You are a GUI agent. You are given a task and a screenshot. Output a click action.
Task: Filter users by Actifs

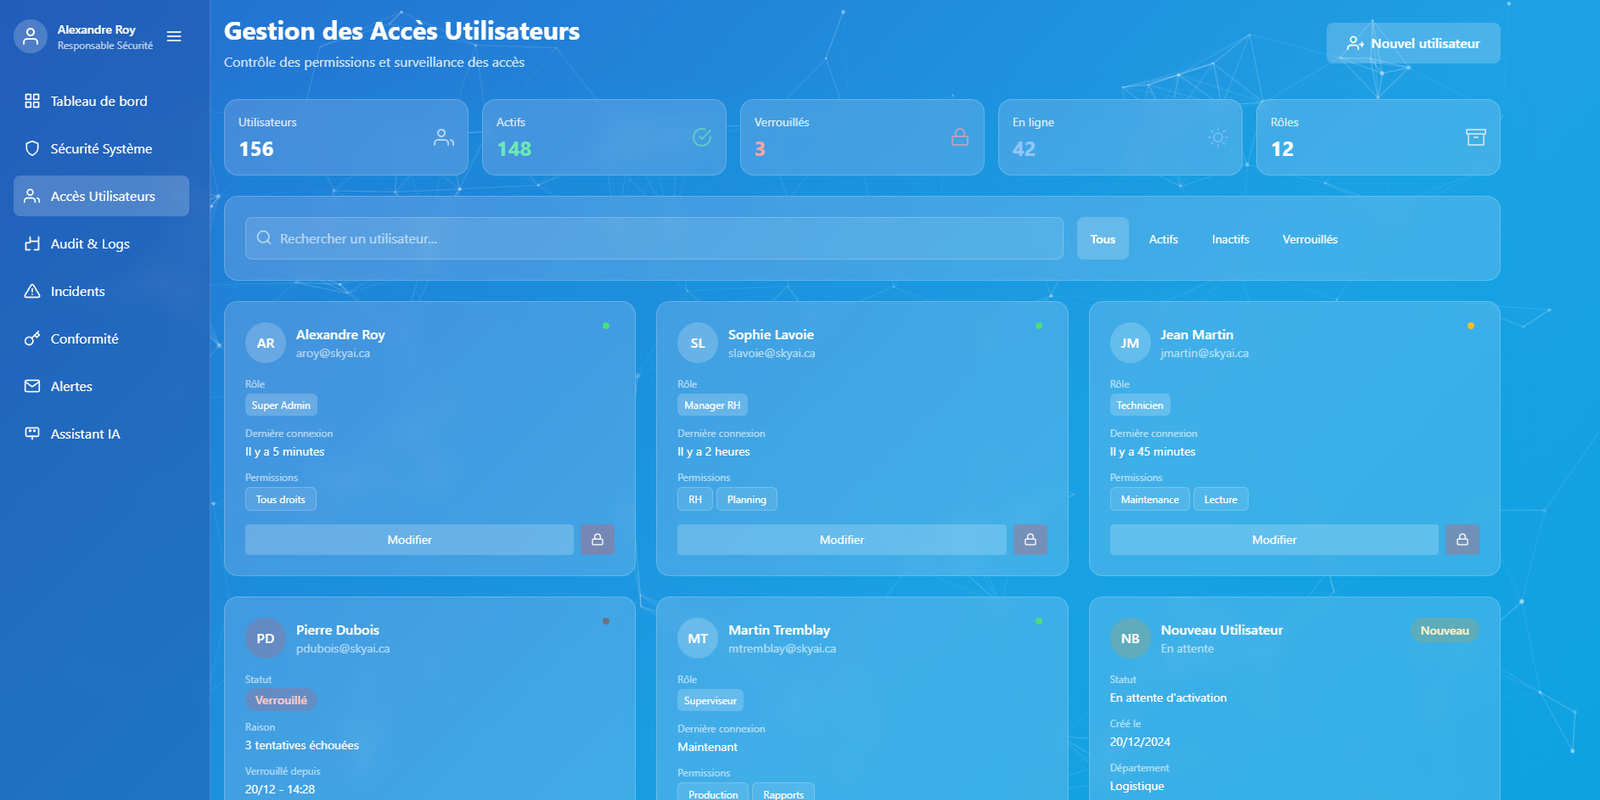pyautogui.click(x=1163, y=239)
